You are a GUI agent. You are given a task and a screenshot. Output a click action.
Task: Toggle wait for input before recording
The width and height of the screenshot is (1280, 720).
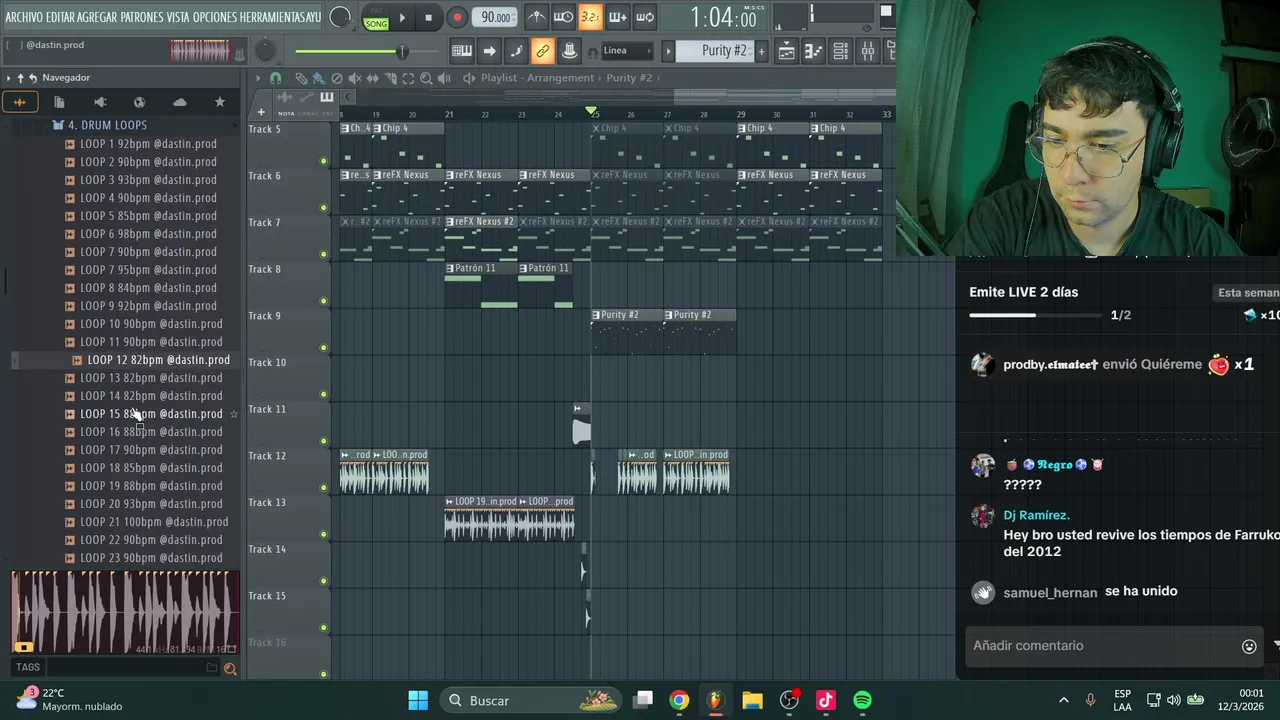[x=563, y=17]
